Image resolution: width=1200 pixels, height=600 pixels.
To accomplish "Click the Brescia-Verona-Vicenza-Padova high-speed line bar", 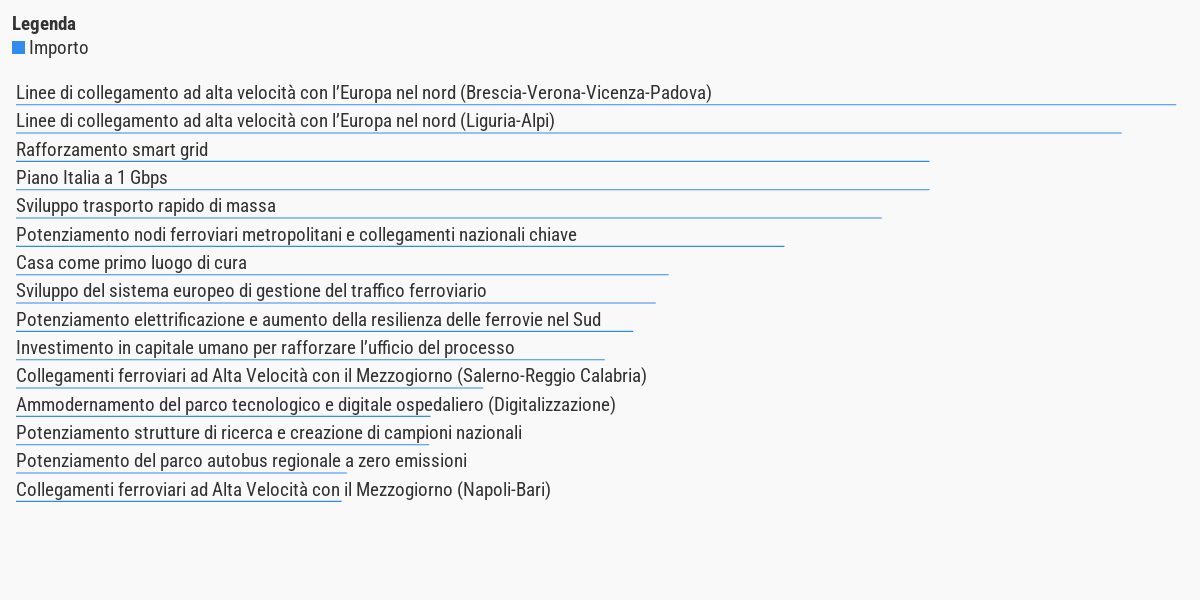I will 596,93.
